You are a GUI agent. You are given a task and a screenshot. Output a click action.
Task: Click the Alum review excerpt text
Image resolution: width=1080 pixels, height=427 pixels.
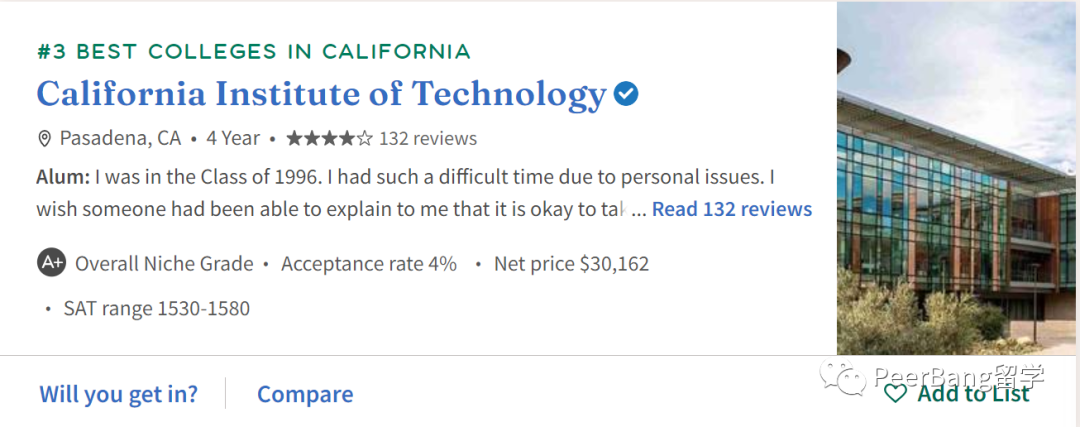[406, 193]
